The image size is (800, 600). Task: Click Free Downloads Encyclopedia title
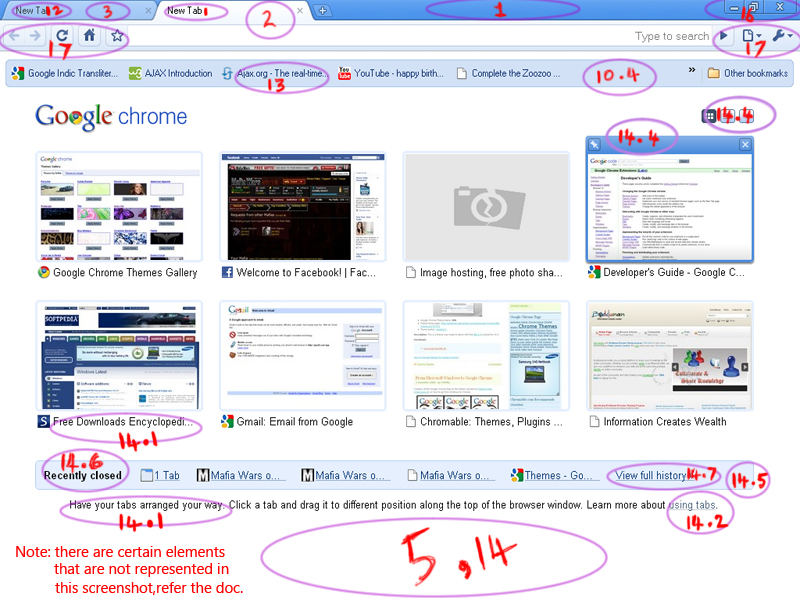tap(123, 421)
